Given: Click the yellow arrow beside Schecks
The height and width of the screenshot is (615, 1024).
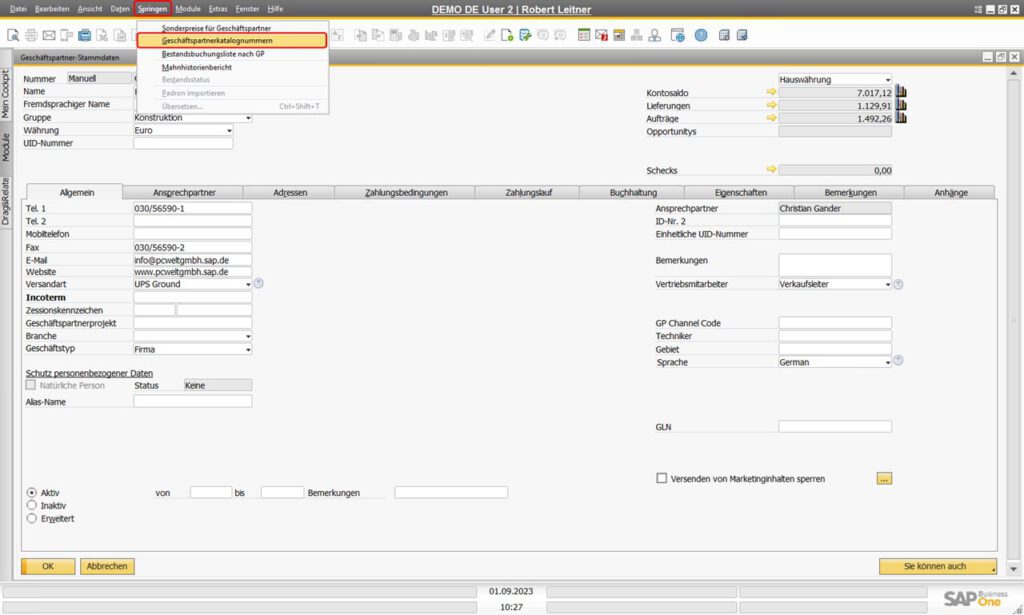Looking at the screenshot, I should (771, 170).
